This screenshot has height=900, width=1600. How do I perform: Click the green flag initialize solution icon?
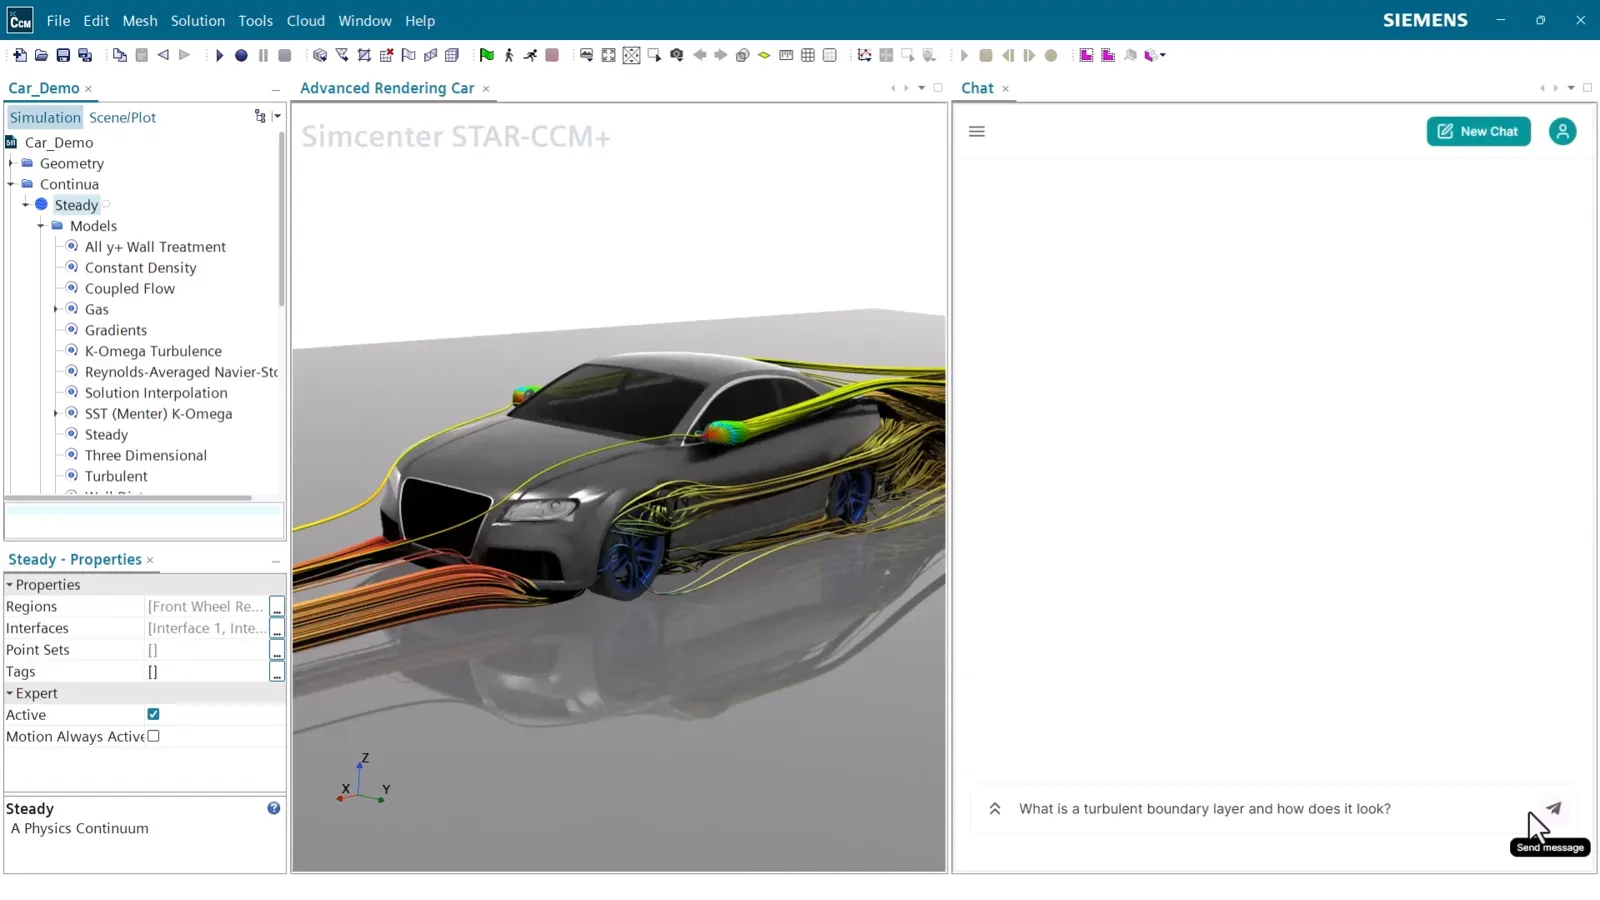point(486,55)
